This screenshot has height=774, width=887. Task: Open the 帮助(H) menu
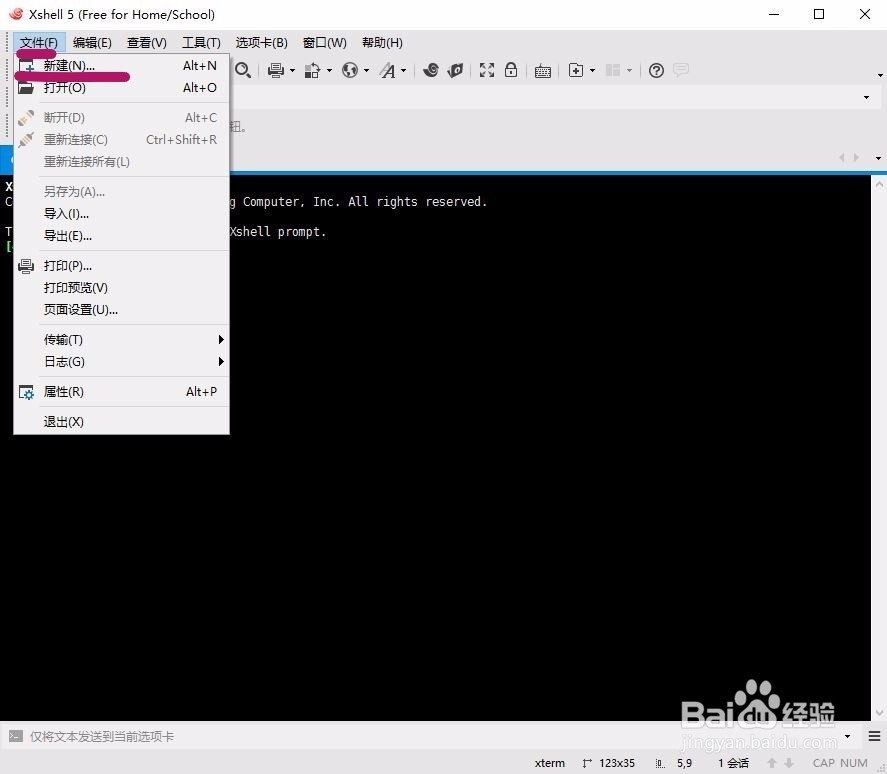tap(382, 42)
